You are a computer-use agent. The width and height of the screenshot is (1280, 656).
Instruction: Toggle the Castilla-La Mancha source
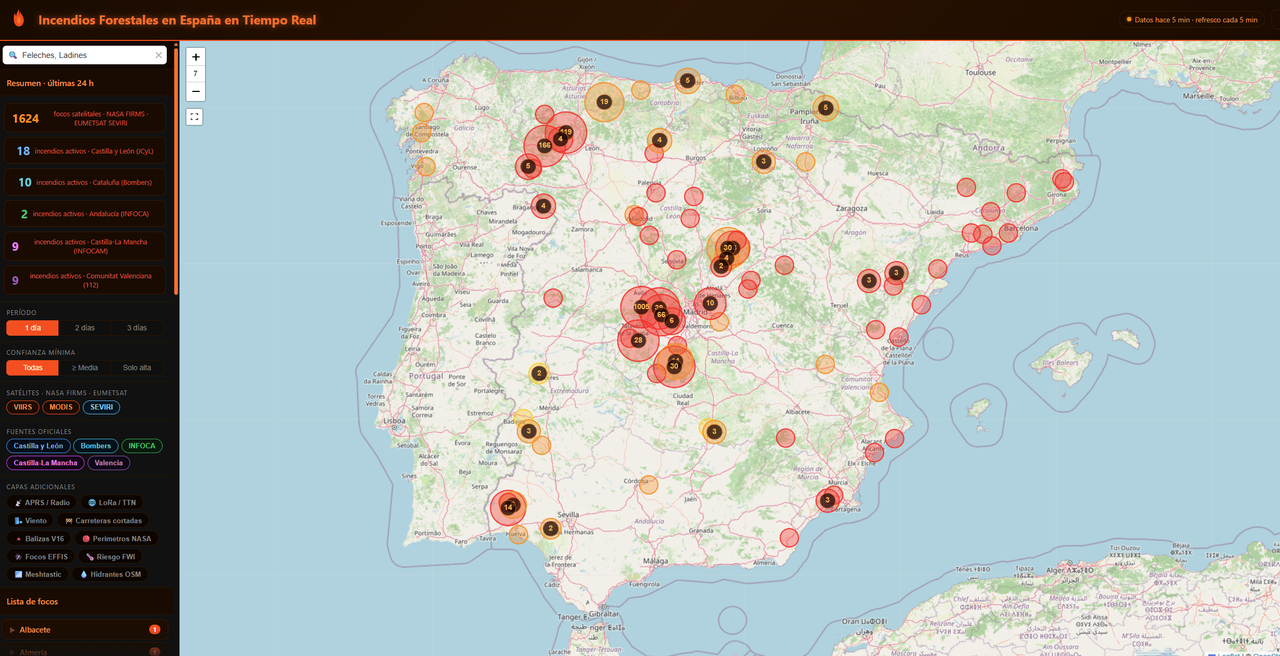click(45, 463)
